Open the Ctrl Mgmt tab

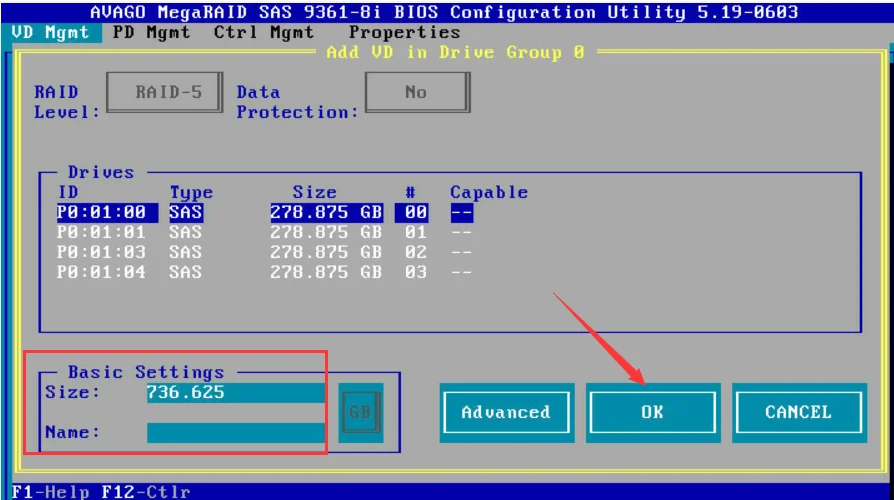click(264, 32)
